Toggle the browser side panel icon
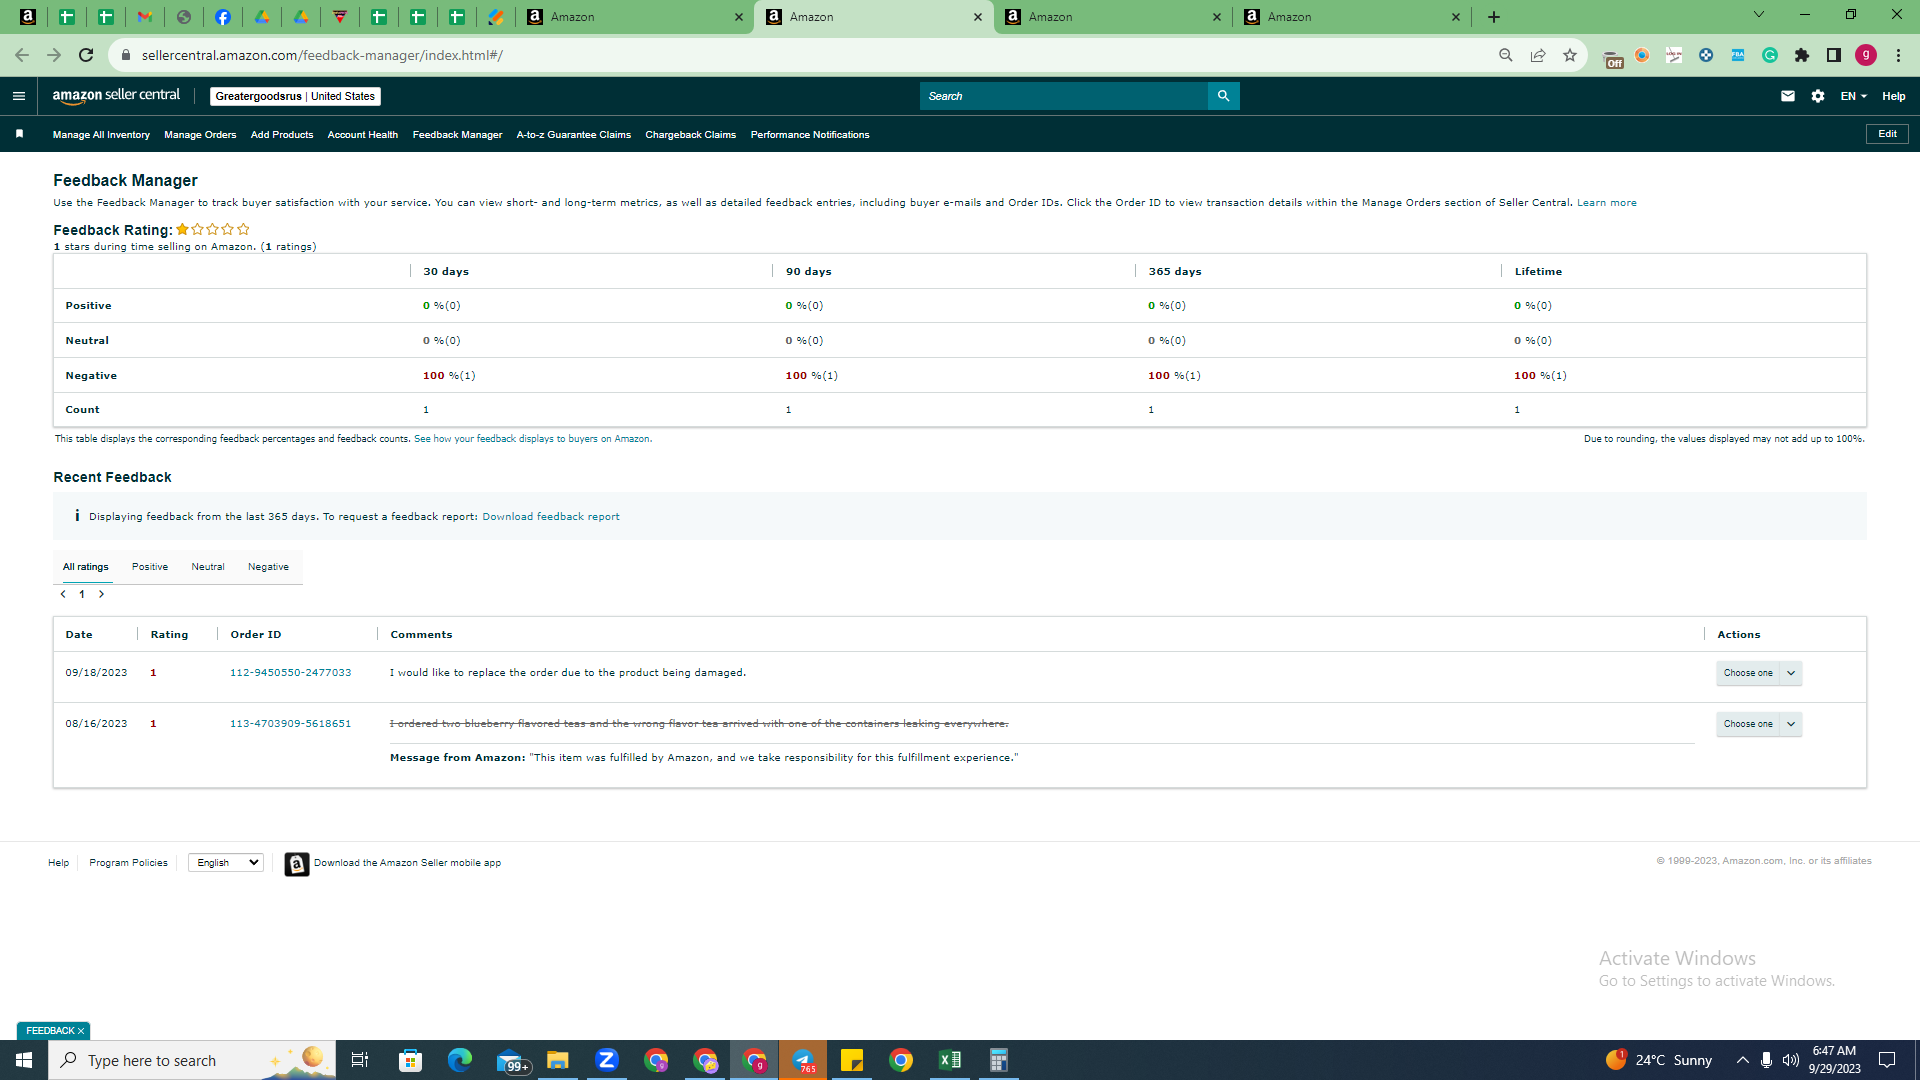 pos(1834,55)
